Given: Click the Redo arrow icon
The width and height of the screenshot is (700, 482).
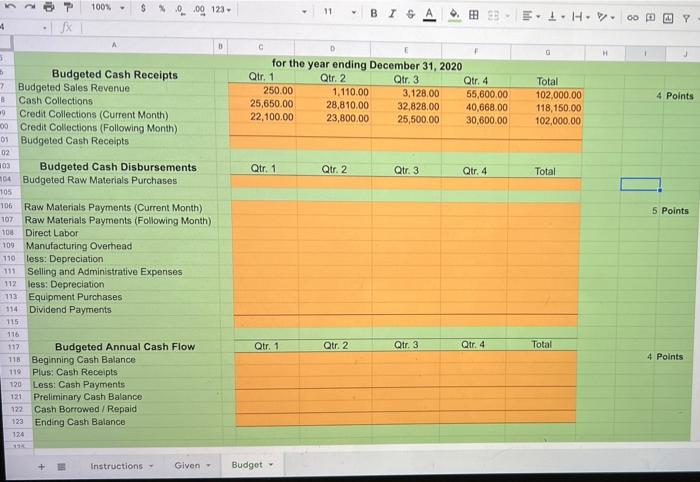Looking at the screenshot, I should pos(30,7).
